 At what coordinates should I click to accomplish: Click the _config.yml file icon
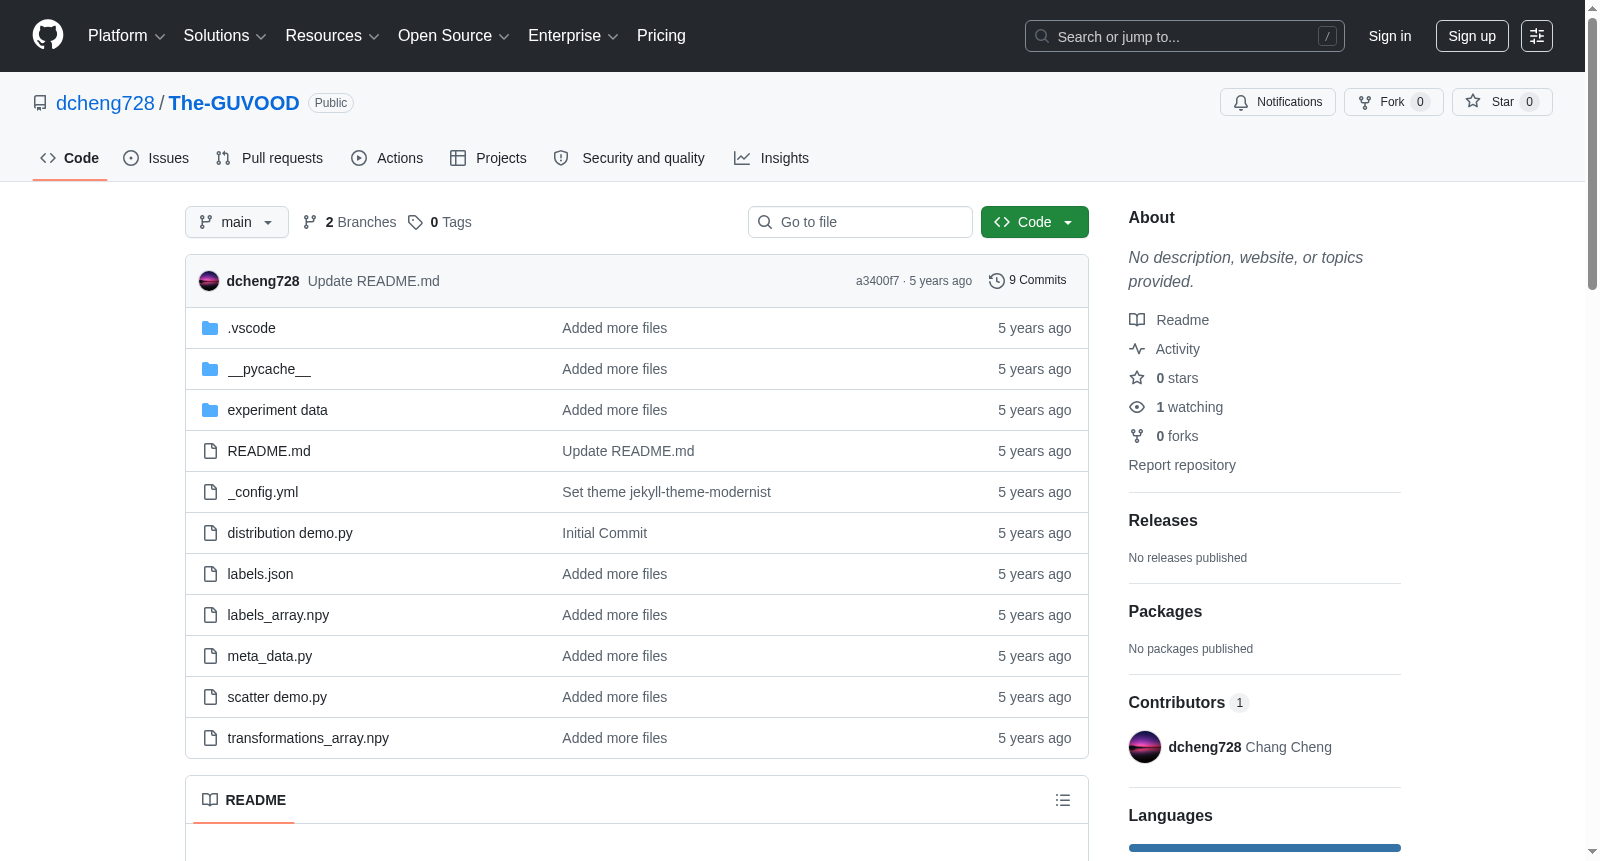point(210,492)
